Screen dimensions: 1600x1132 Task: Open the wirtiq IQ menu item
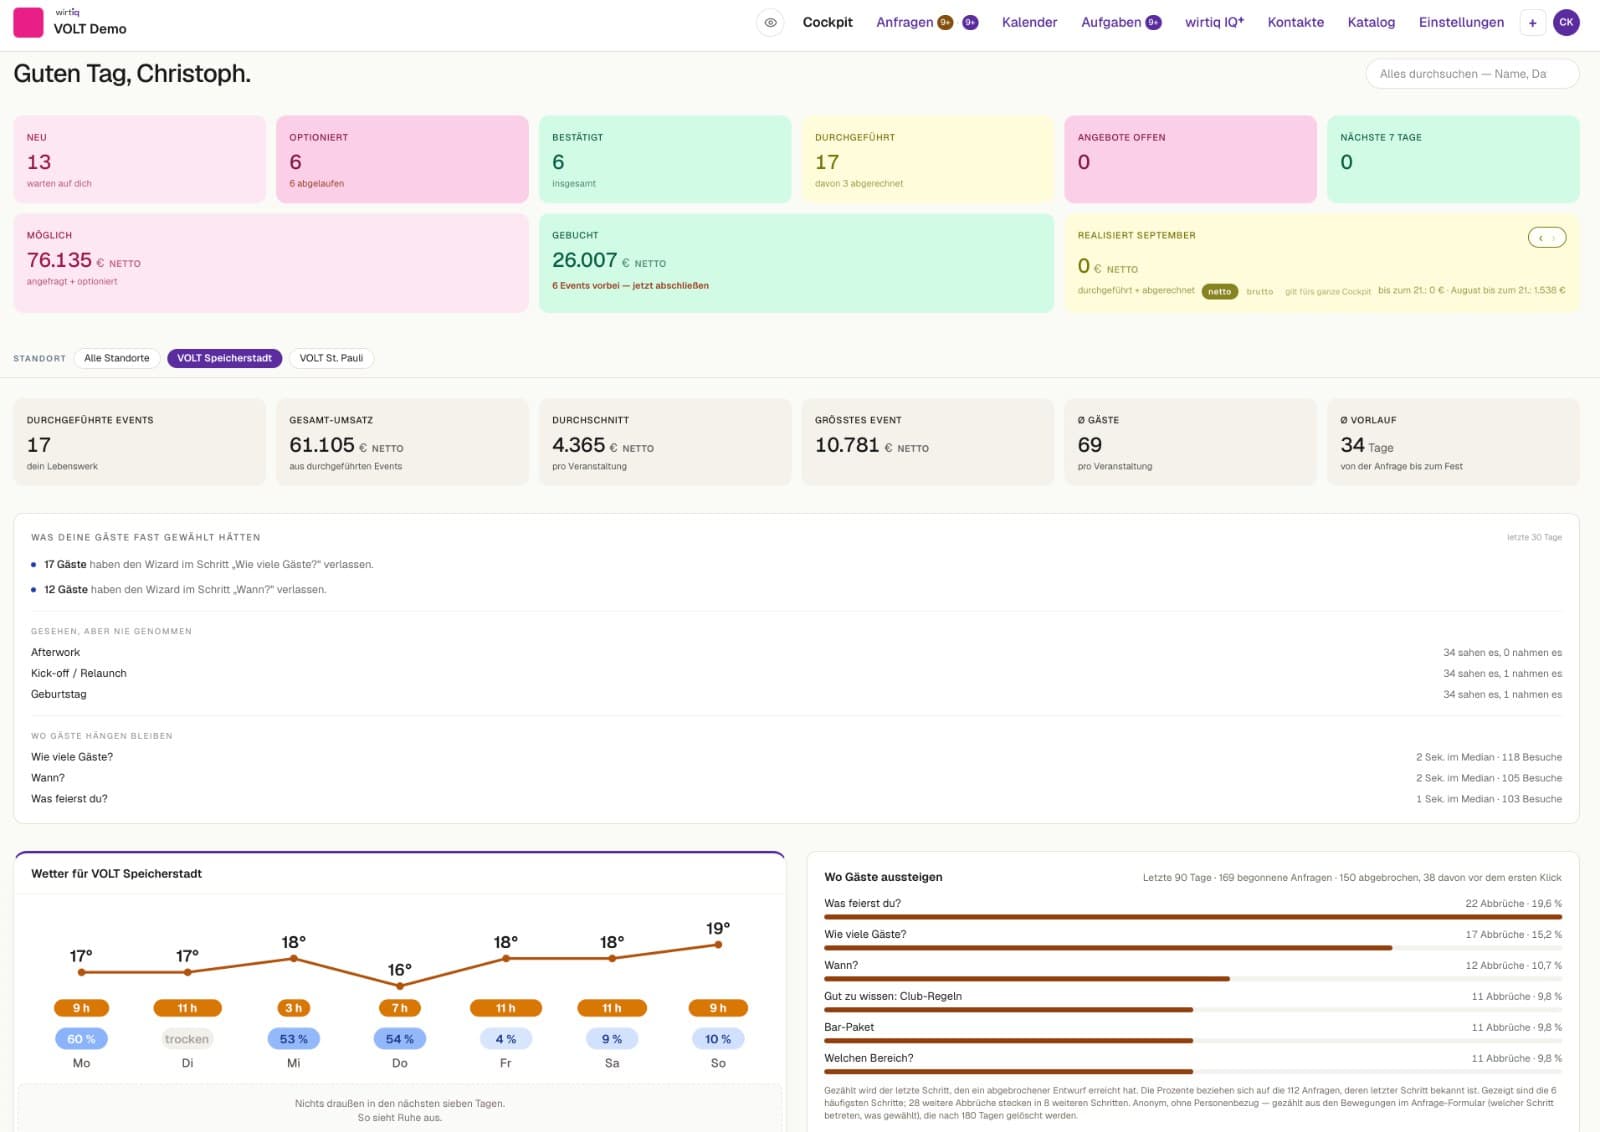[1214, 22]
